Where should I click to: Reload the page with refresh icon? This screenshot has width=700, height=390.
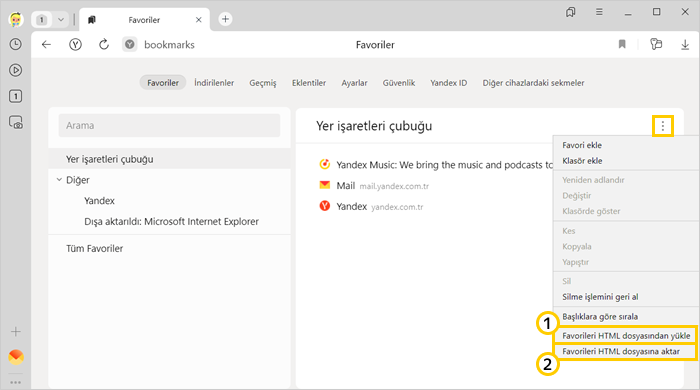click(x=104, y=45)
